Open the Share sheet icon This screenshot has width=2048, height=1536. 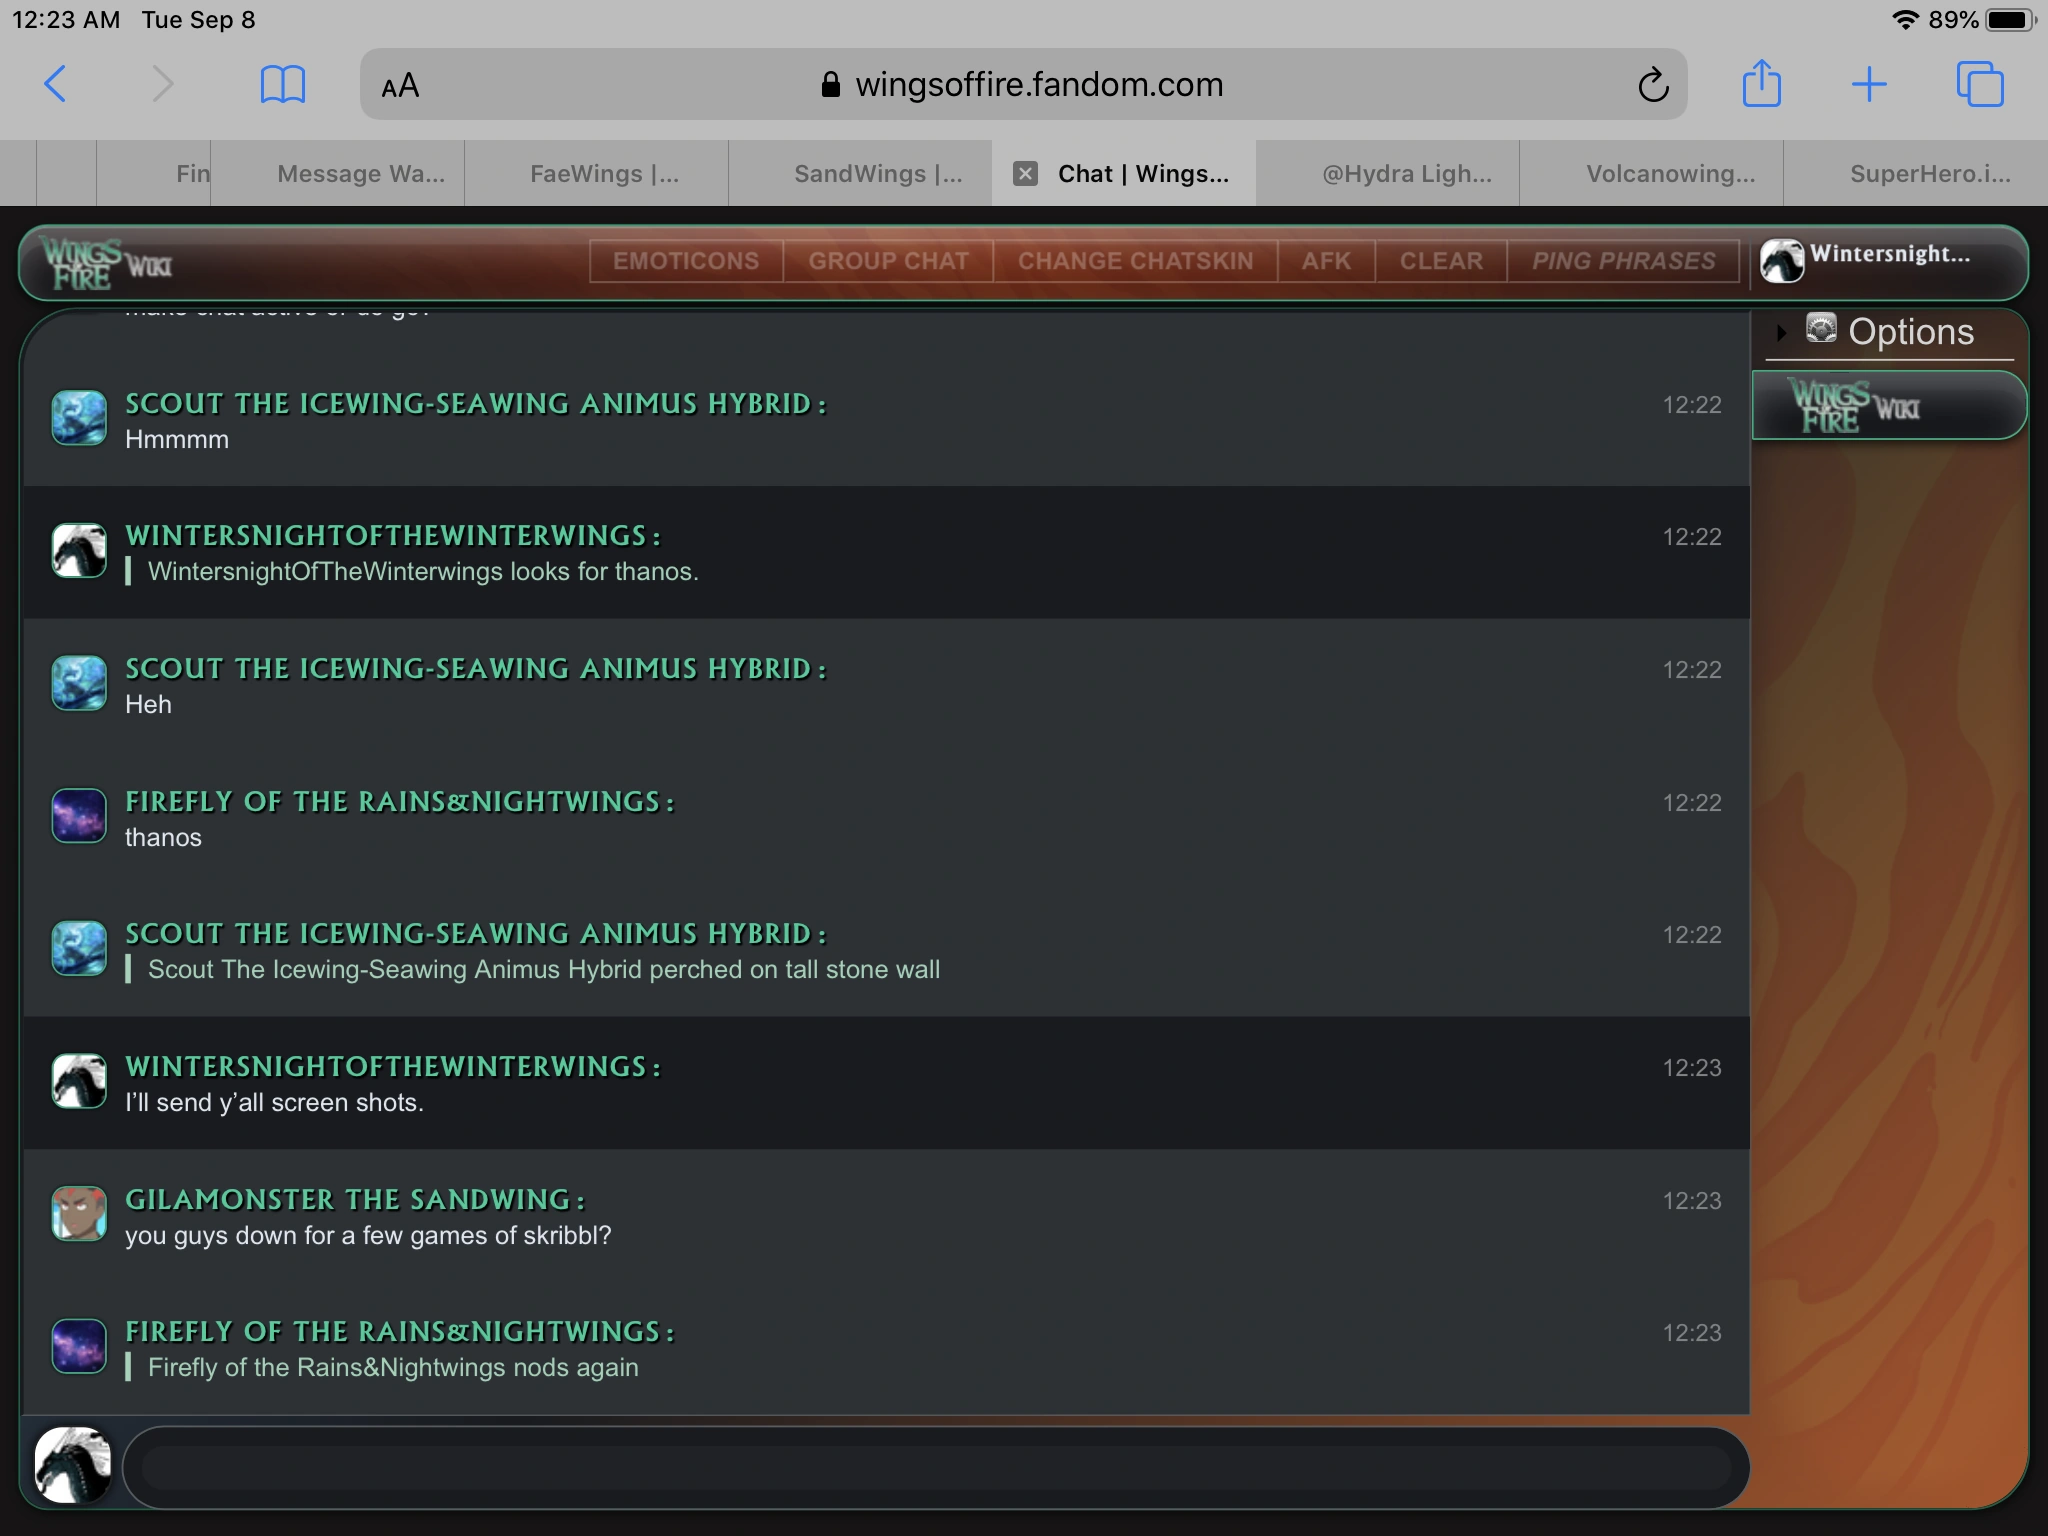tap(1761, 84)
